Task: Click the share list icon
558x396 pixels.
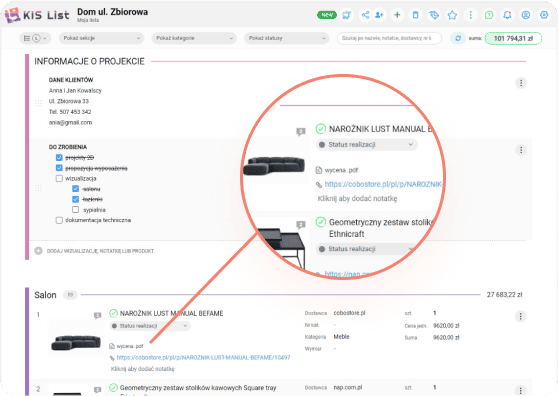Action: coord(365,15)
